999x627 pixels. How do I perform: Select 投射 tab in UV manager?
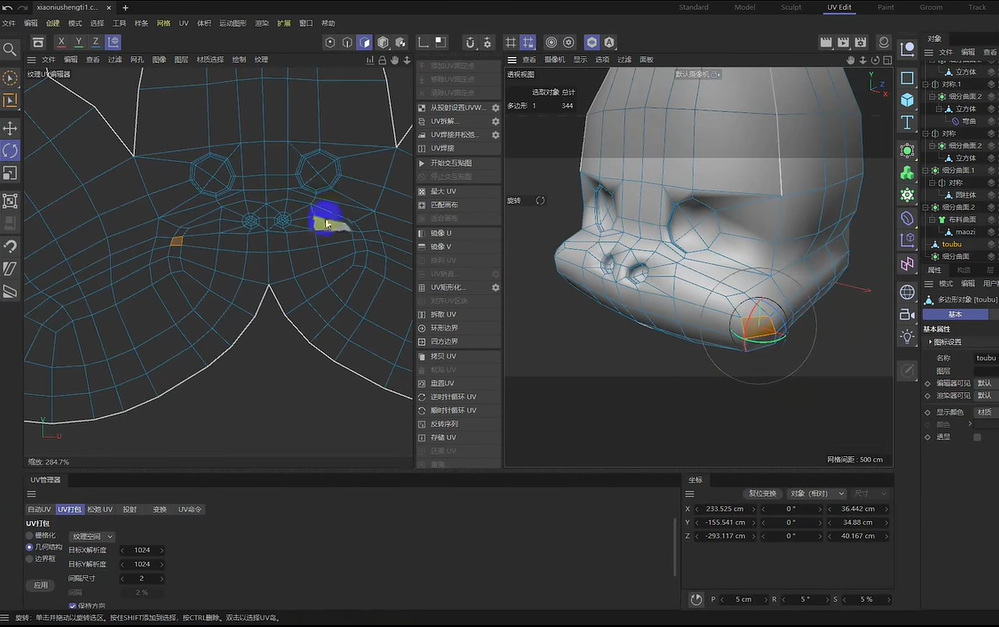coord(130,509)
